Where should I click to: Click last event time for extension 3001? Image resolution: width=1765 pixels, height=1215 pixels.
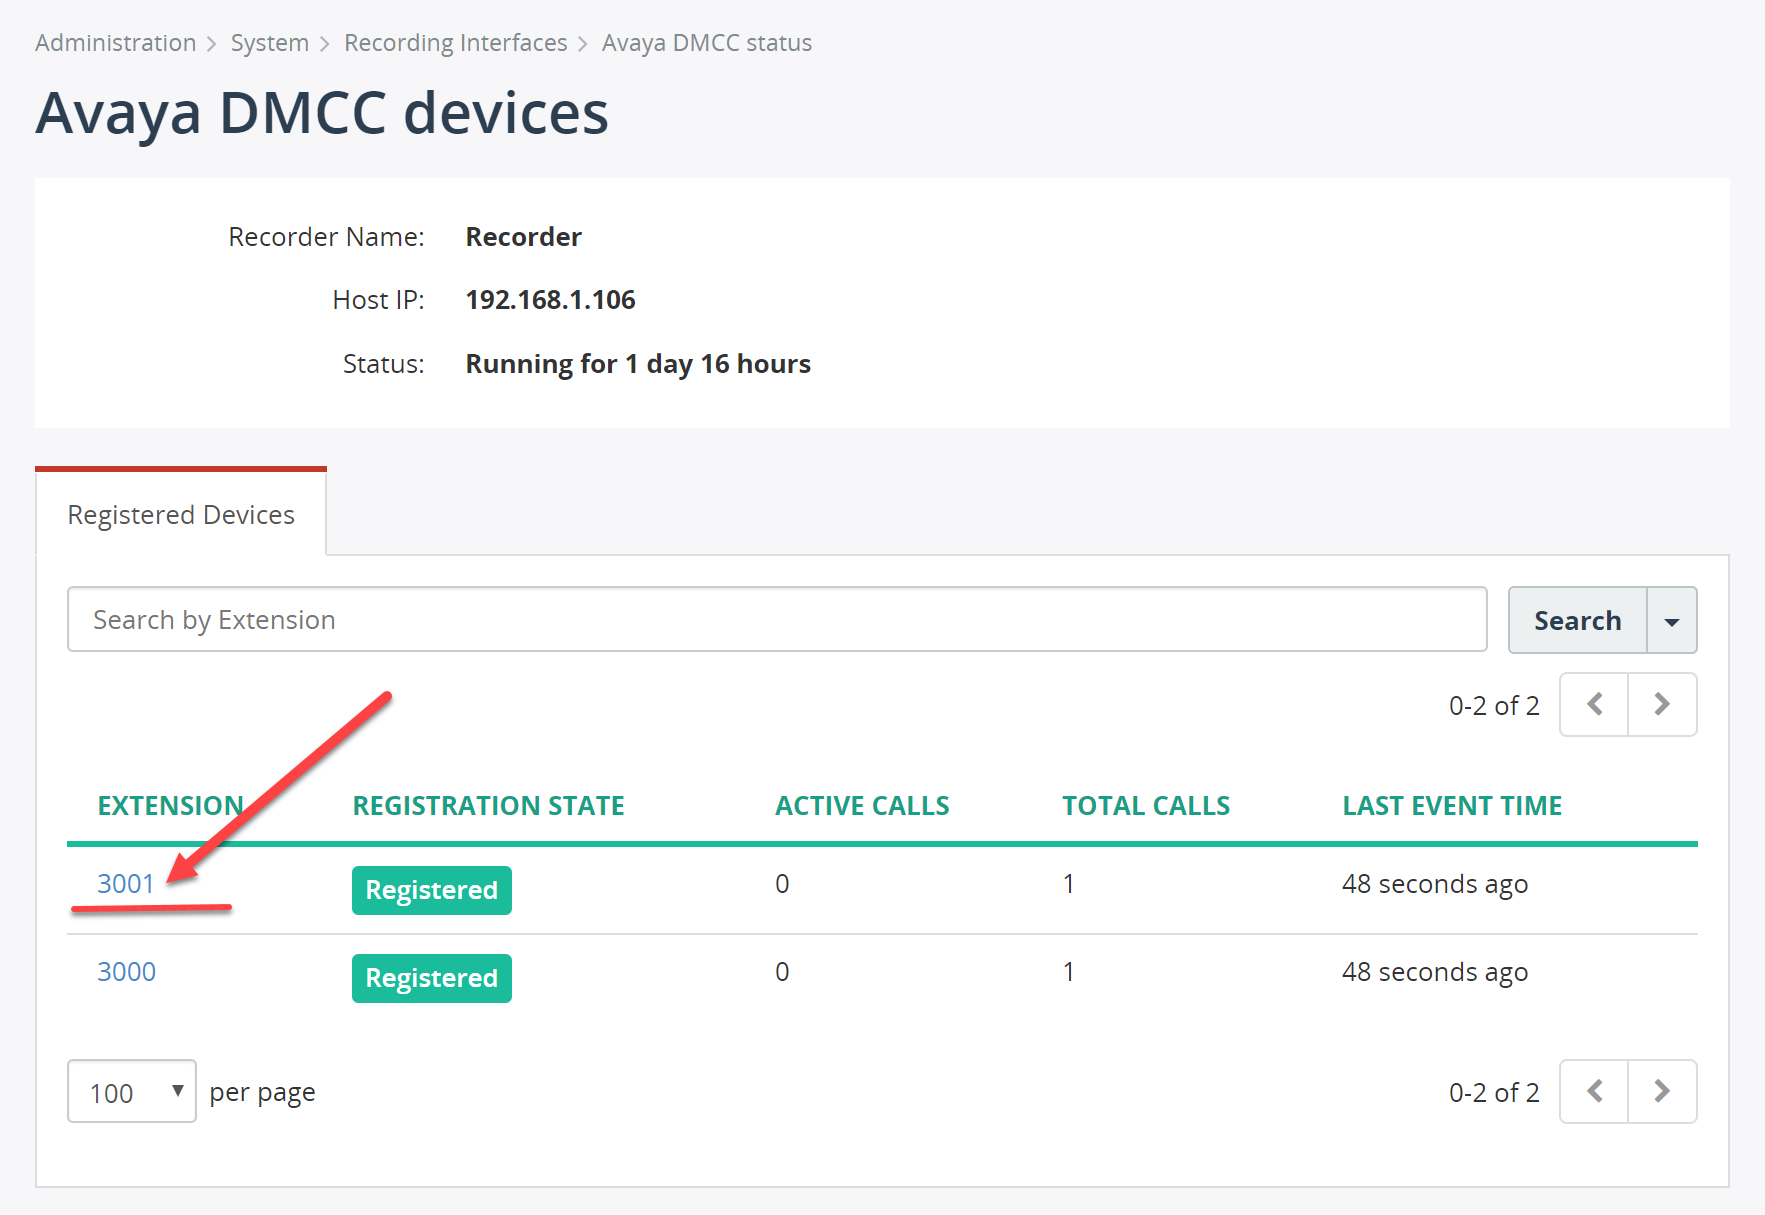click(x=1435, y=884)
